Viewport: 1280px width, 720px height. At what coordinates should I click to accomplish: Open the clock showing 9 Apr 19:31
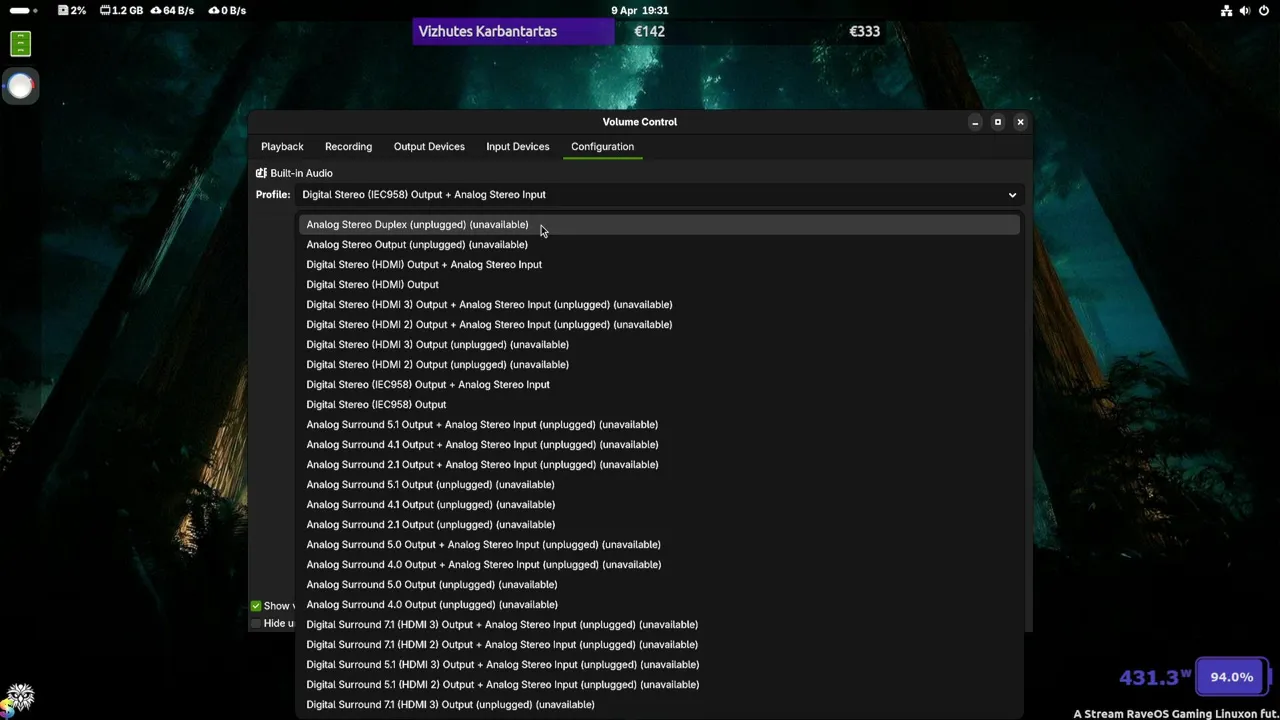click(640, 10)
